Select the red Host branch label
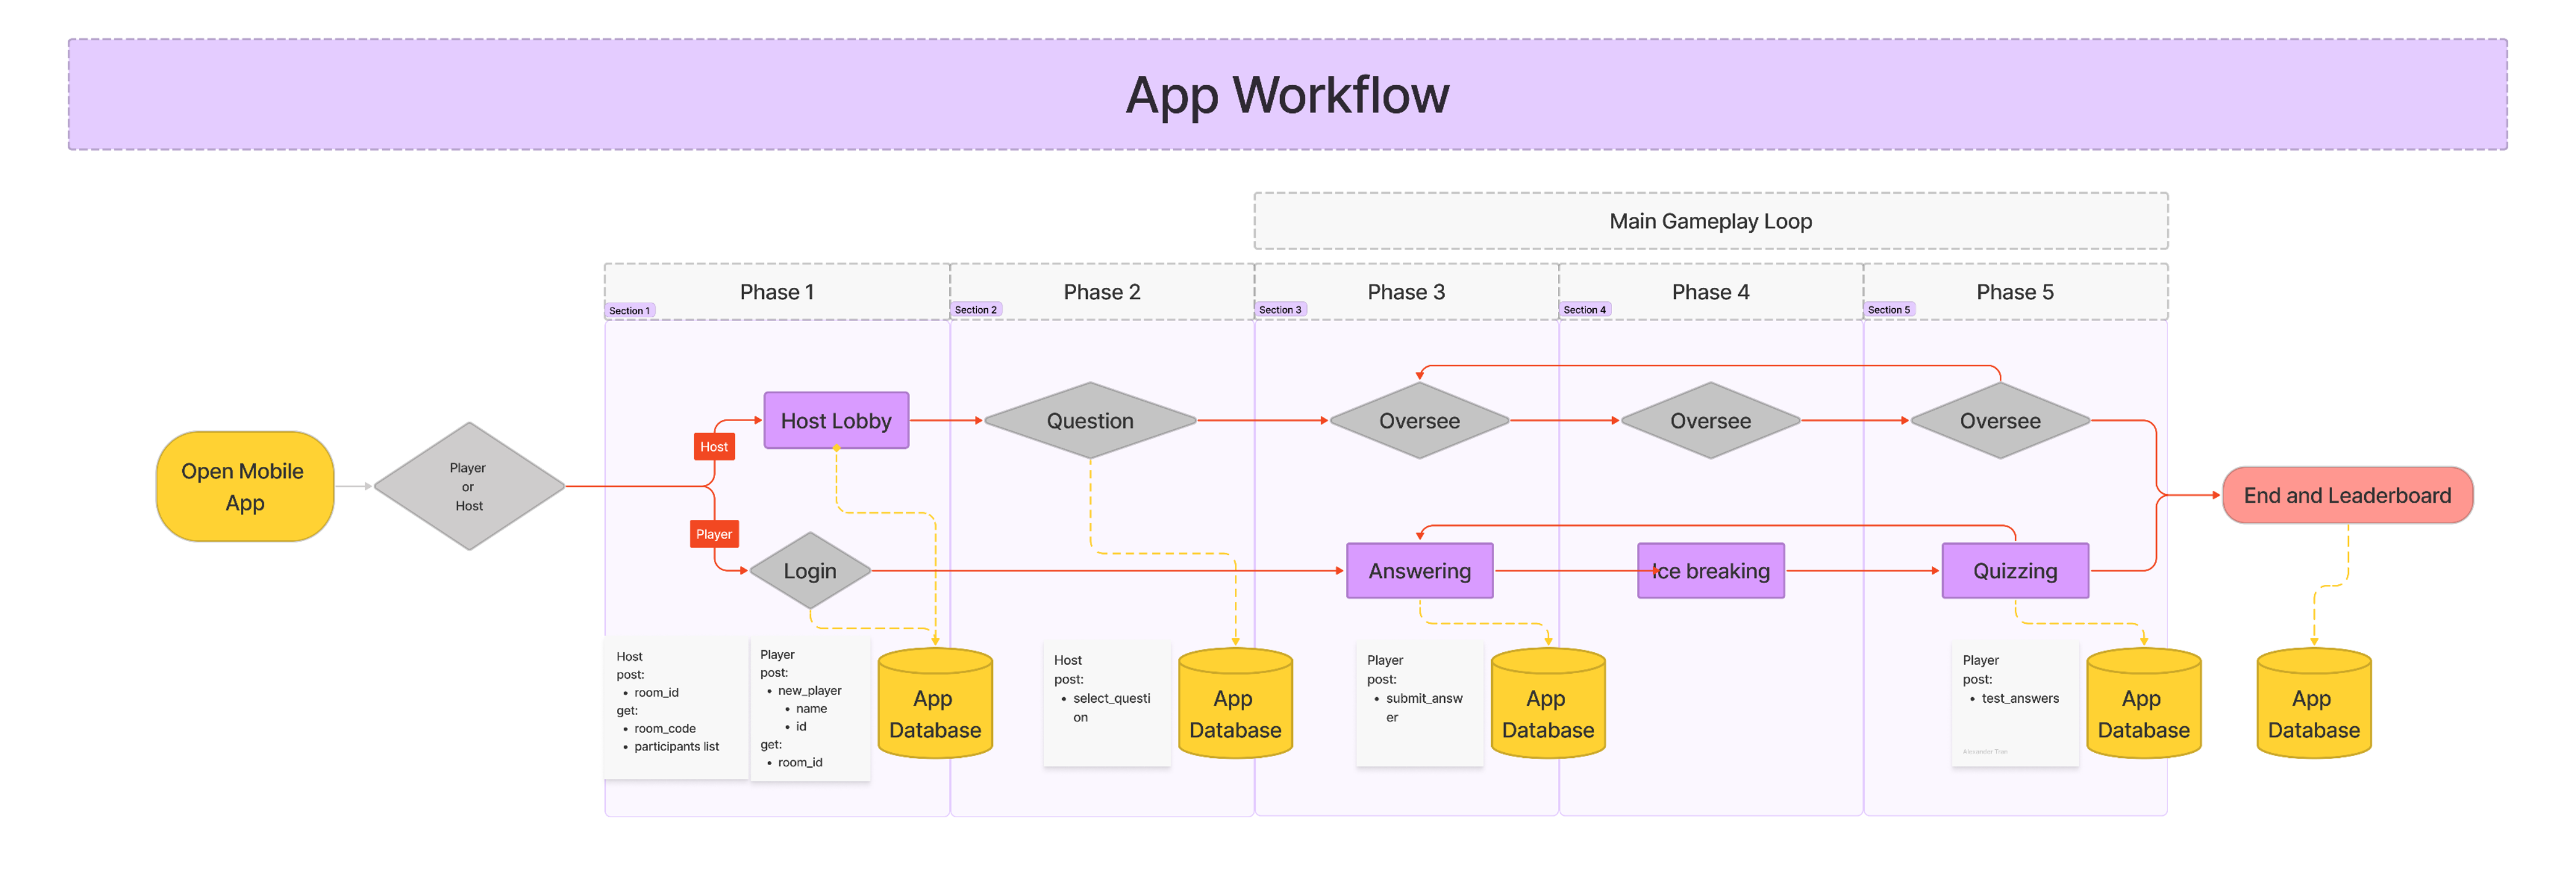This screenshot has width=2576, height=885. click(714, 447)
